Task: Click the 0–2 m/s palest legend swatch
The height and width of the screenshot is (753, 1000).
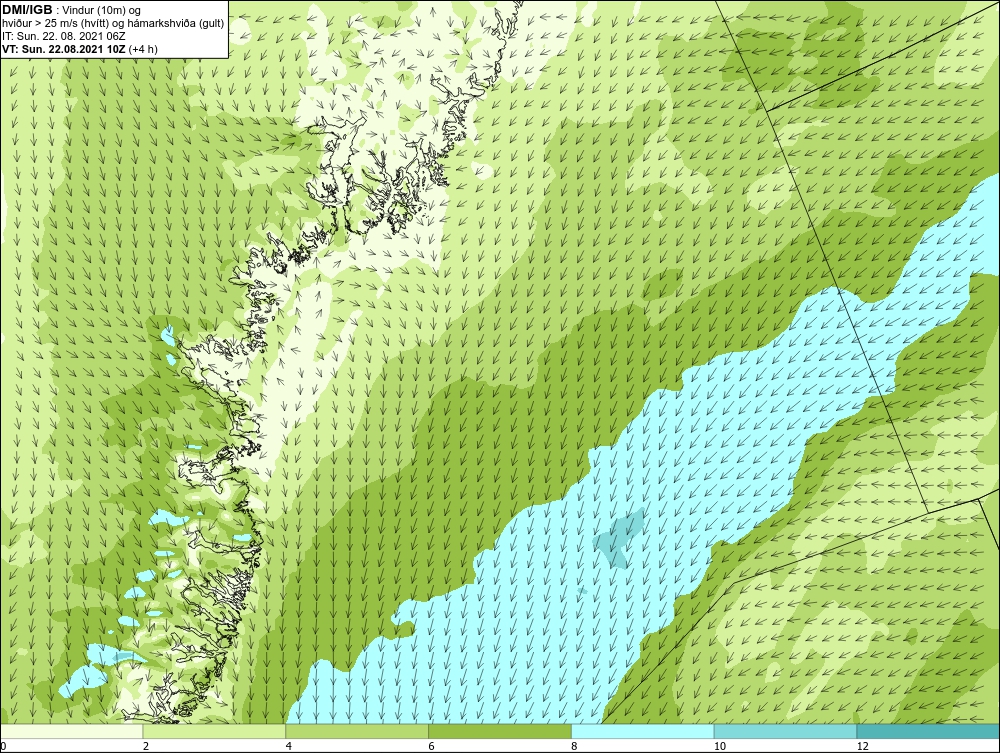Action: (x=71, y=731)
